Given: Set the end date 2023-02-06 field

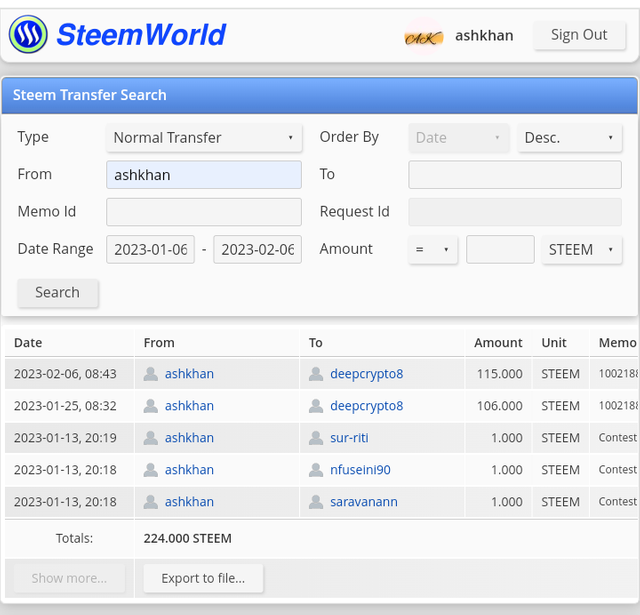Looking at the screenshot, I should (258, 249).
